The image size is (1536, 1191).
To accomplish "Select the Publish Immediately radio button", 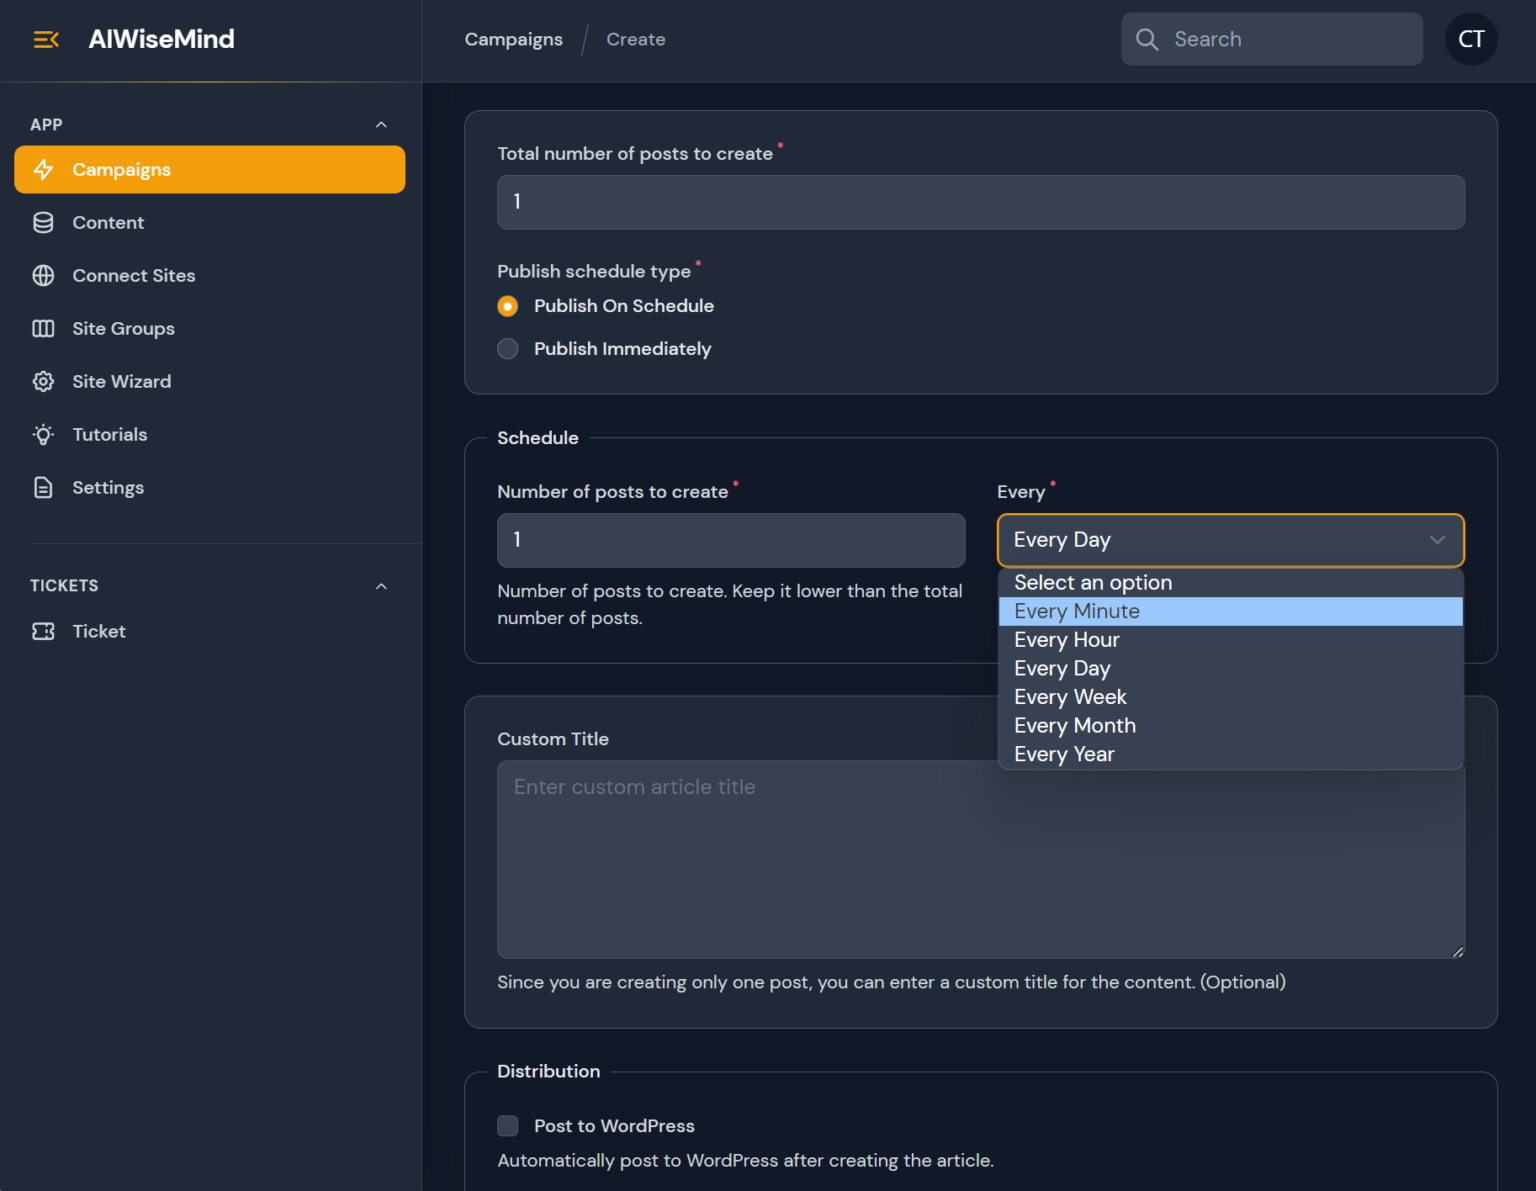I will click(508, 349).
